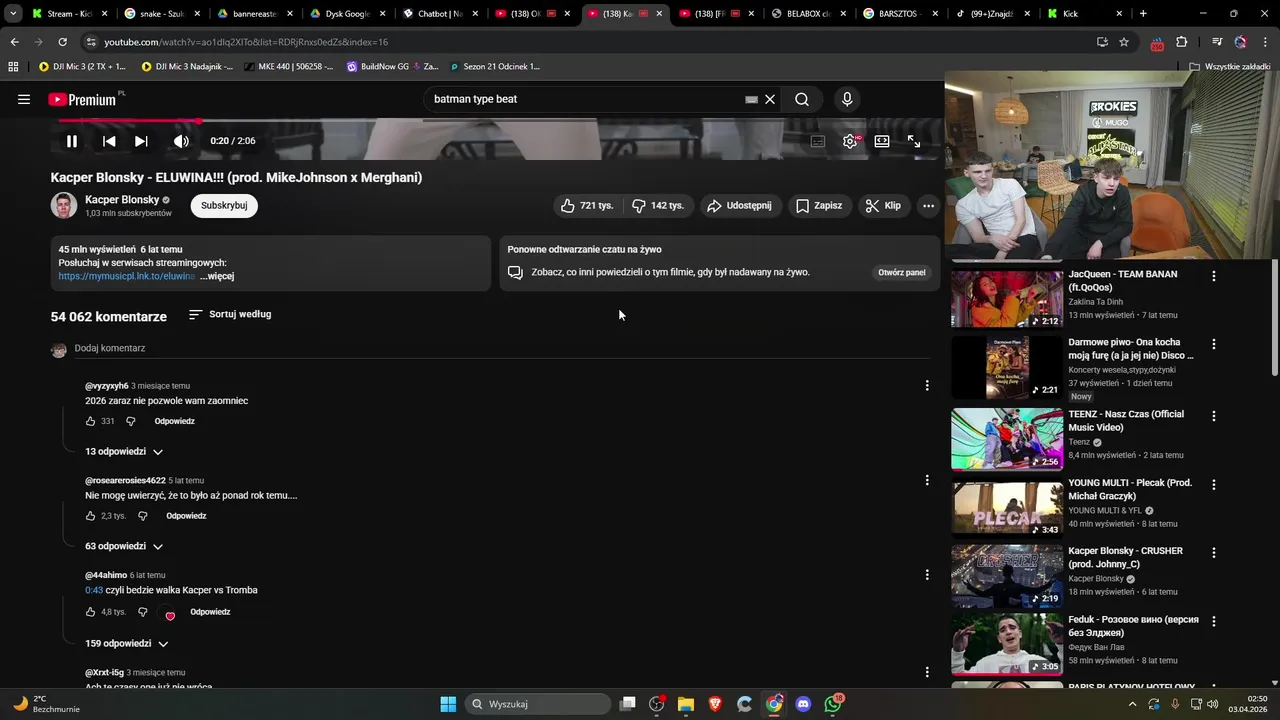
Task: Open options menu for the @vyzyxyh6 comment
Action: click(927, 385)
